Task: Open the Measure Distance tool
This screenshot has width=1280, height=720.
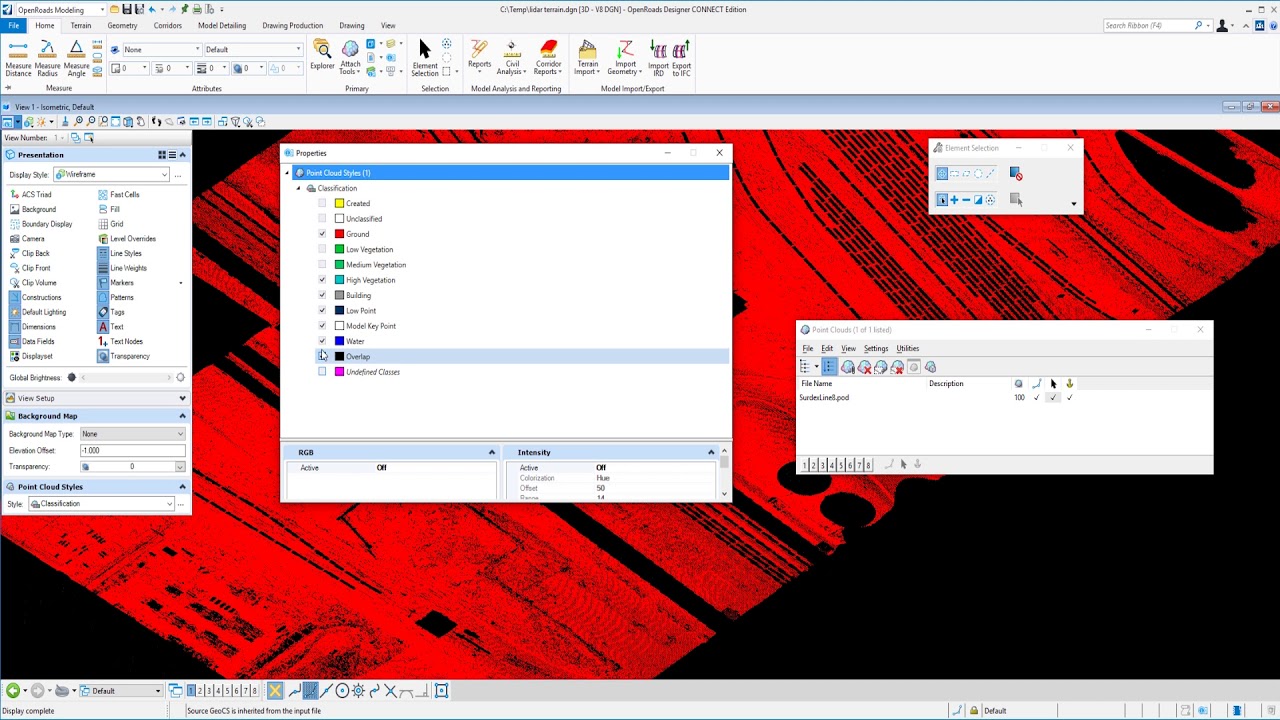Action: point(18,58)
